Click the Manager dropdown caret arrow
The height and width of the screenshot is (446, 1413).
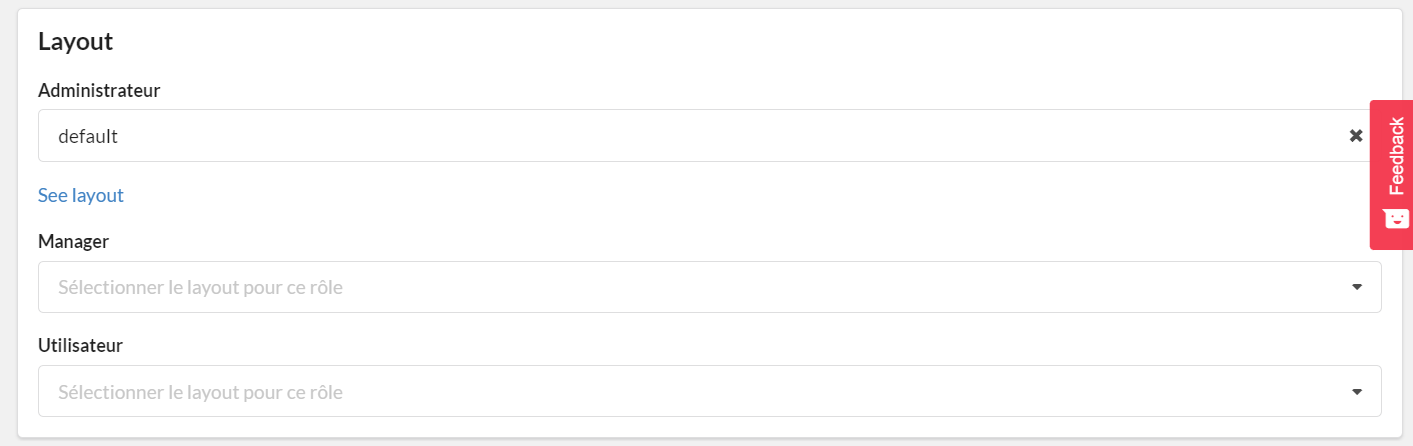1357,287
